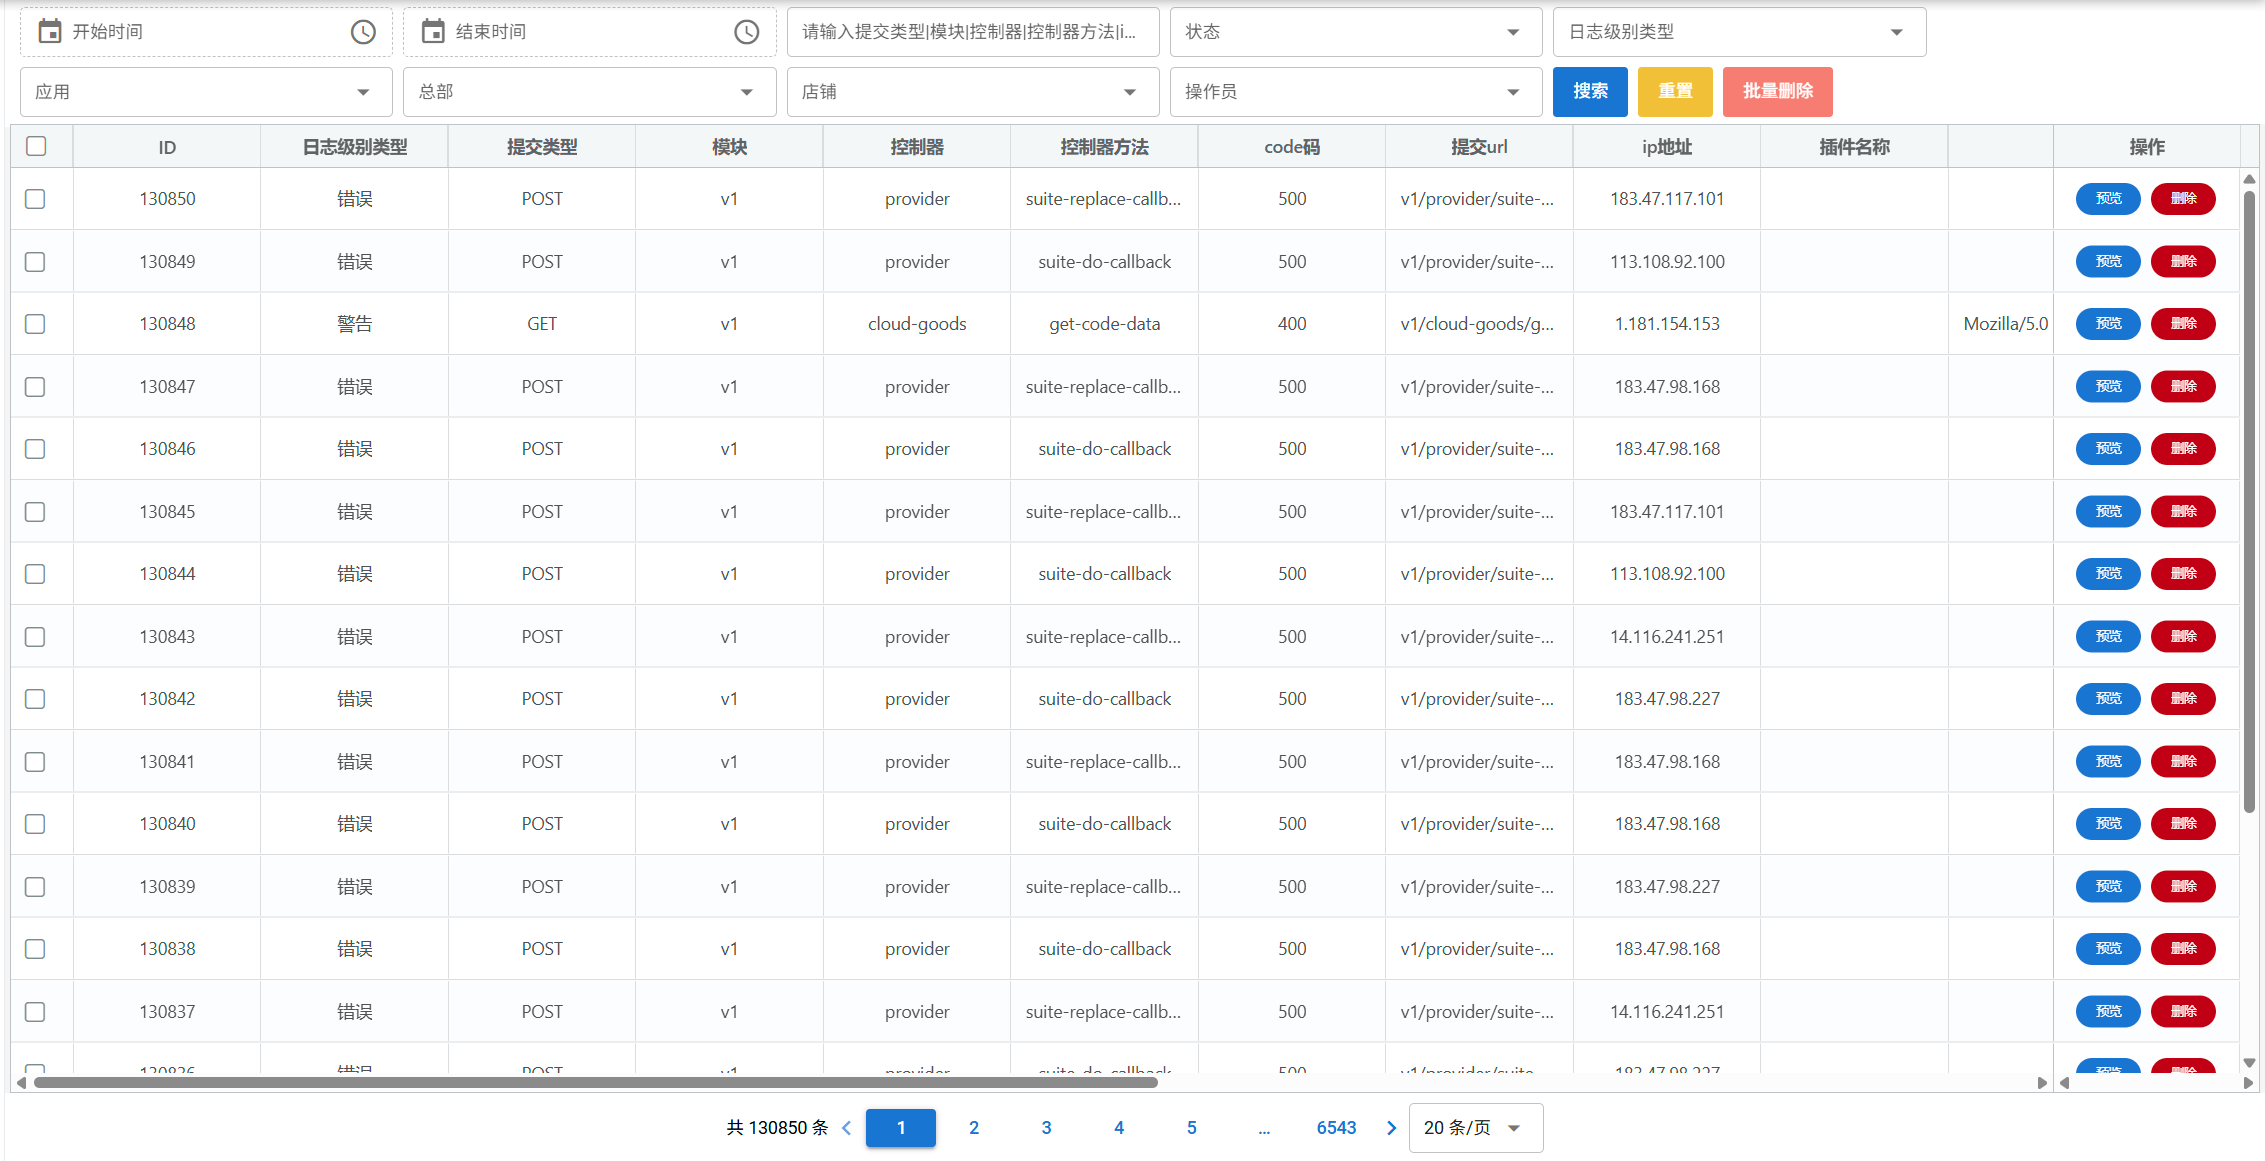Open the 操作员 dropdown
The height and width of the screenshot is (1161, 2265).
(x=1355, y=92)
